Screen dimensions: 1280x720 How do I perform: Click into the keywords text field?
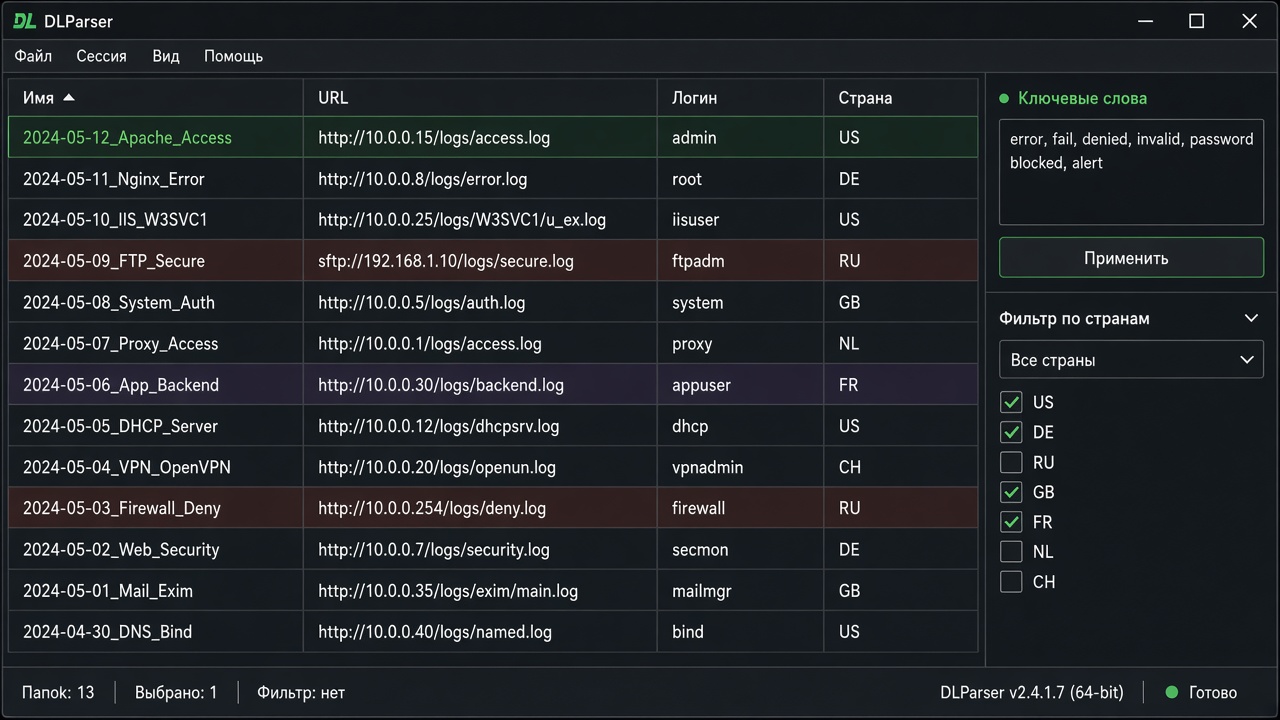(x=1131, y=172)
